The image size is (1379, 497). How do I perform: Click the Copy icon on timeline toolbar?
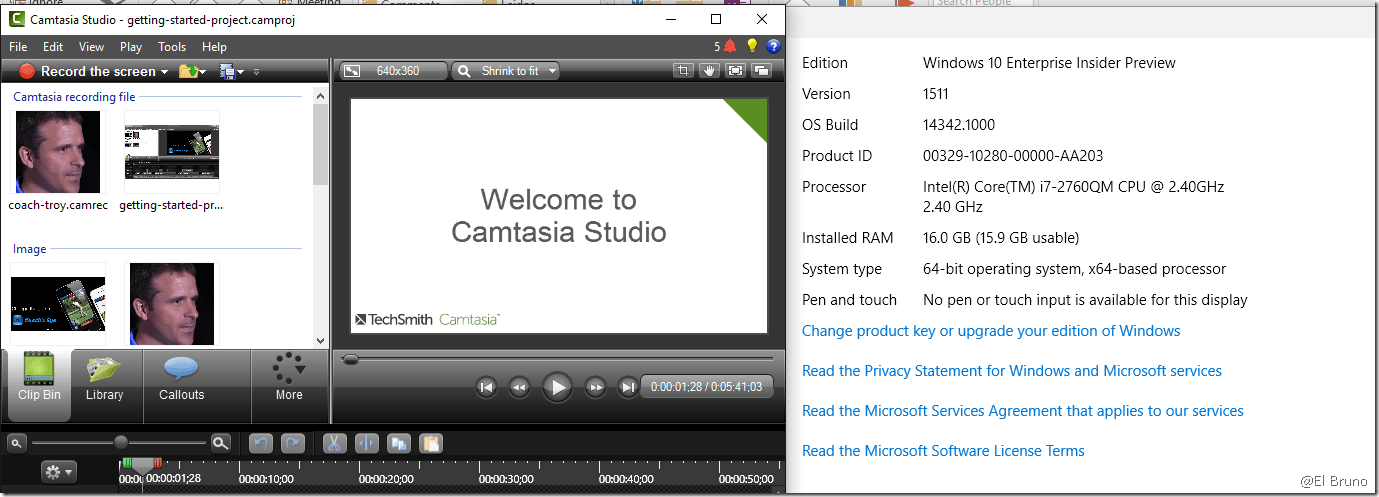click(398, 443)
